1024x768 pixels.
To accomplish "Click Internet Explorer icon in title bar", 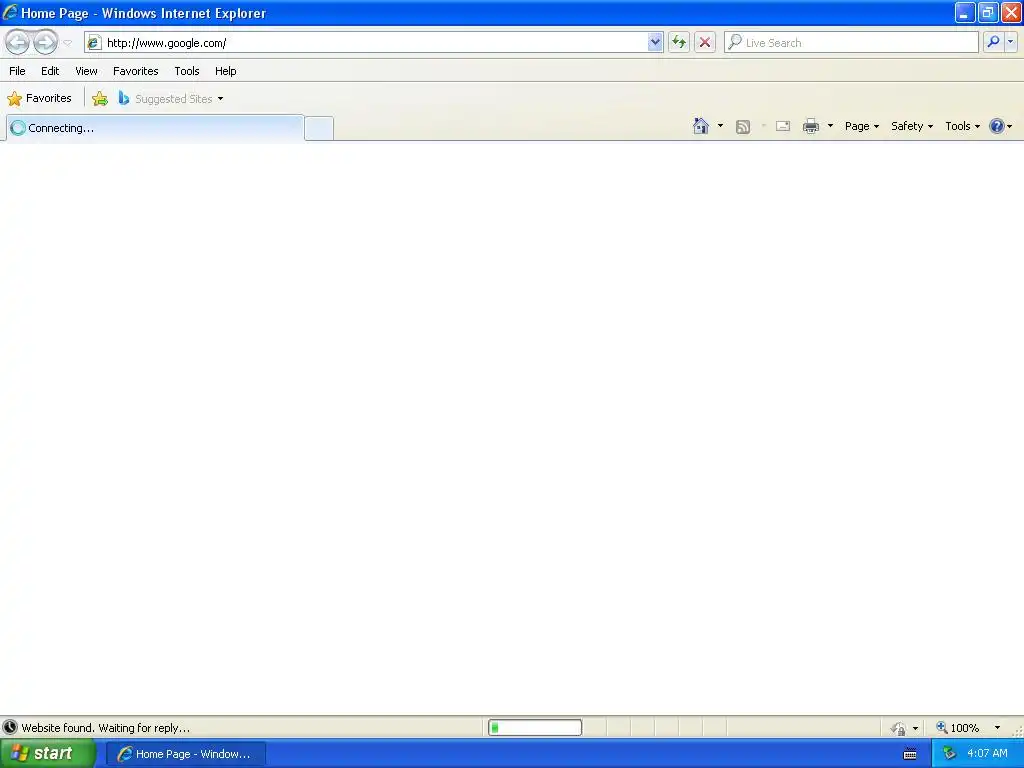I will pos(10,12).
